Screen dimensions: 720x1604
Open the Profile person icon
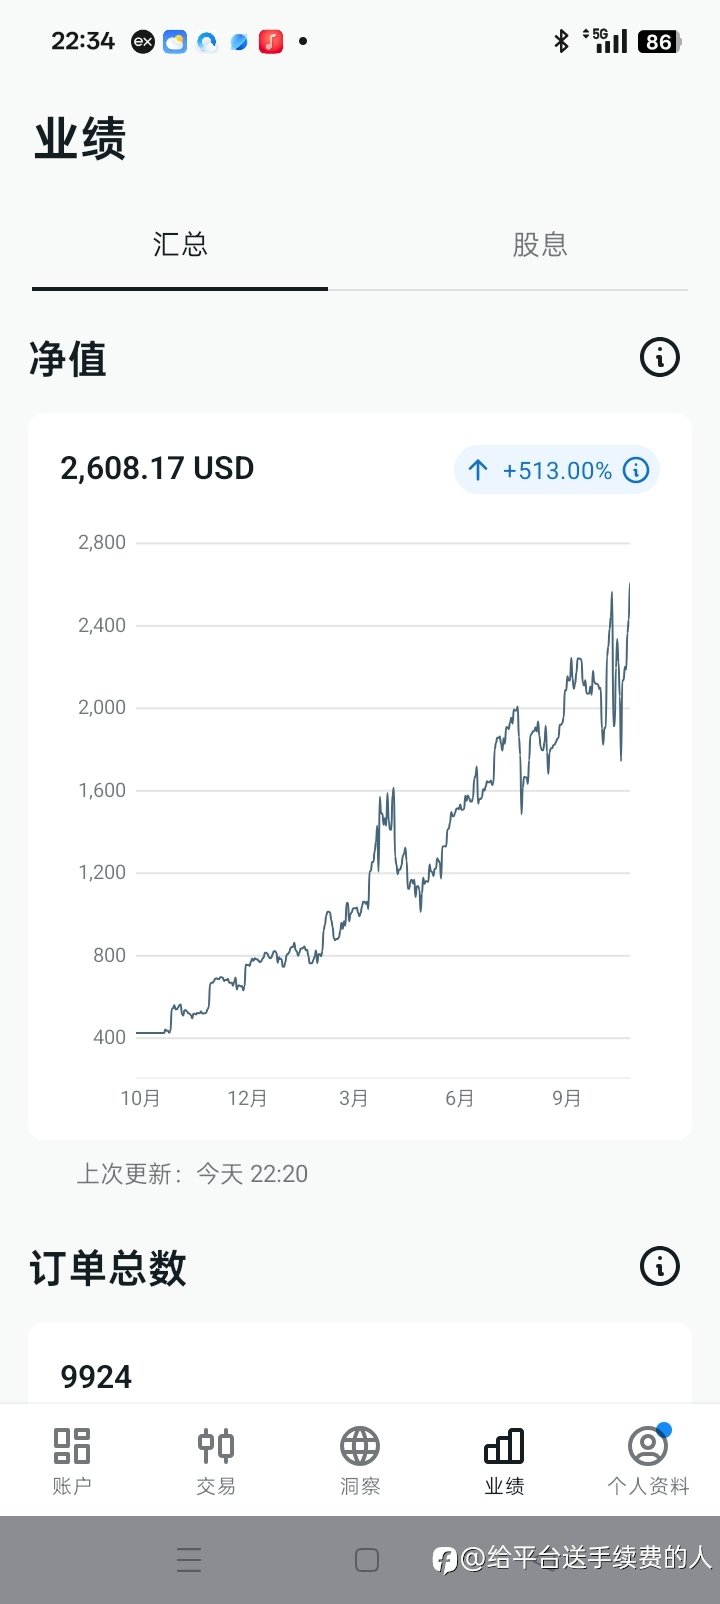pos(648,1447)
